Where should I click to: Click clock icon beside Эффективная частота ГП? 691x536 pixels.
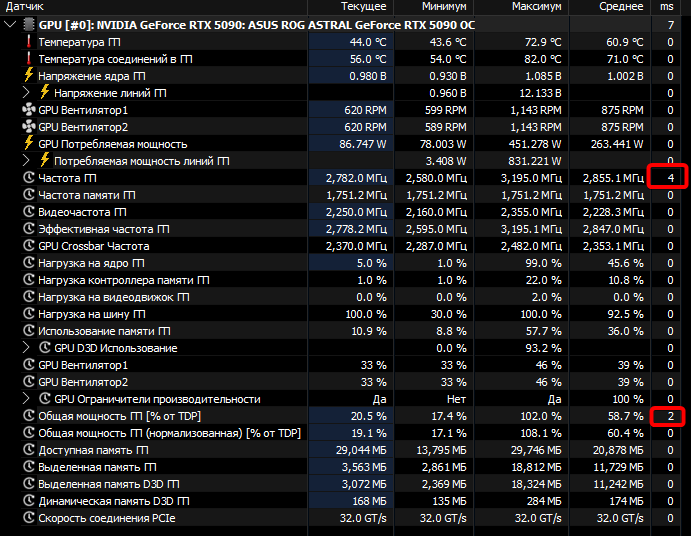click(x=29, y=229)
